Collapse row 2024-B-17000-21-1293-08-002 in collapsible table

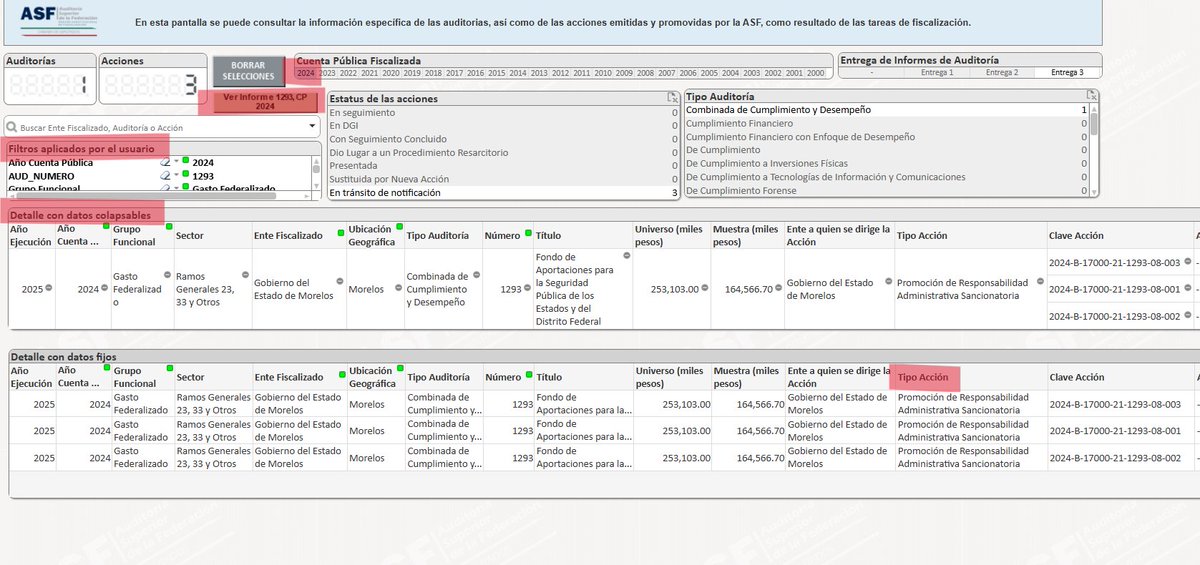(x=1188, y=316)
